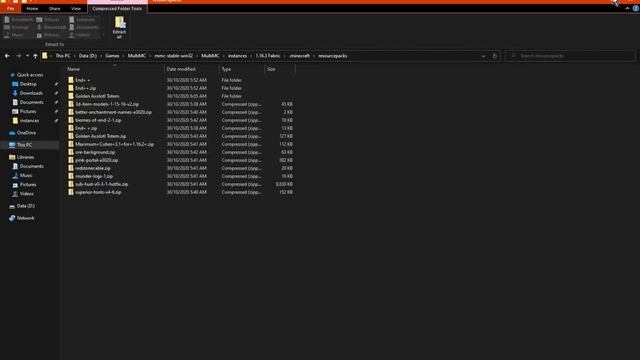Image resolution: width=640 pixels, height=360 pixels.
Task: Navigate to 1.16.3 Fabric breadcrumb
Action: 268,56
